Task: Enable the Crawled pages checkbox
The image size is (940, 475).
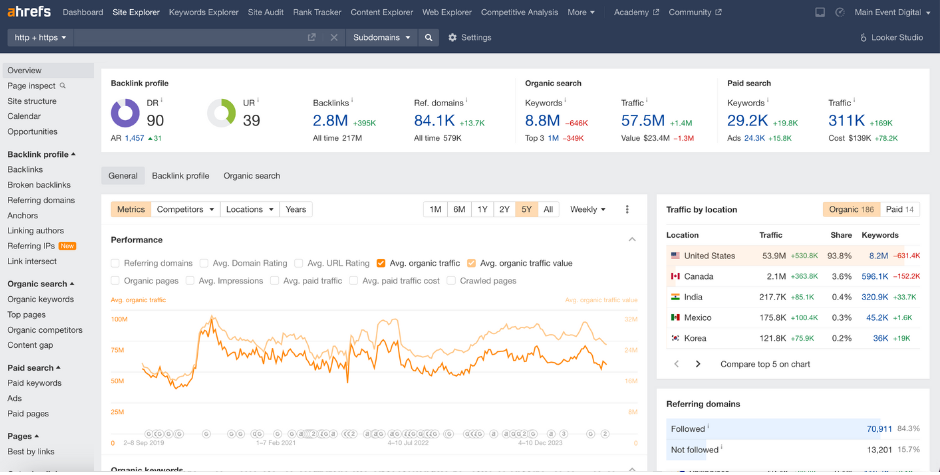Action: (452, 281)
